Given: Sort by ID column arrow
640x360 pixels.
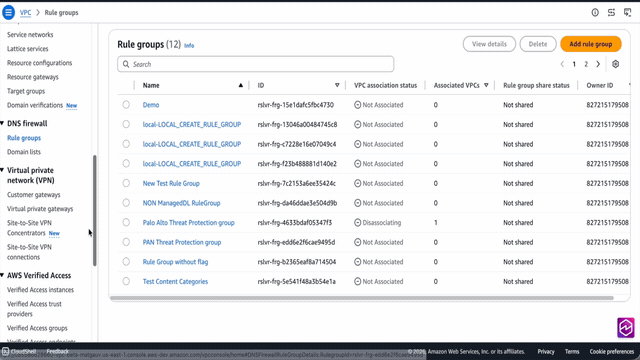Looking at the screenshot, I should (337, 85).
